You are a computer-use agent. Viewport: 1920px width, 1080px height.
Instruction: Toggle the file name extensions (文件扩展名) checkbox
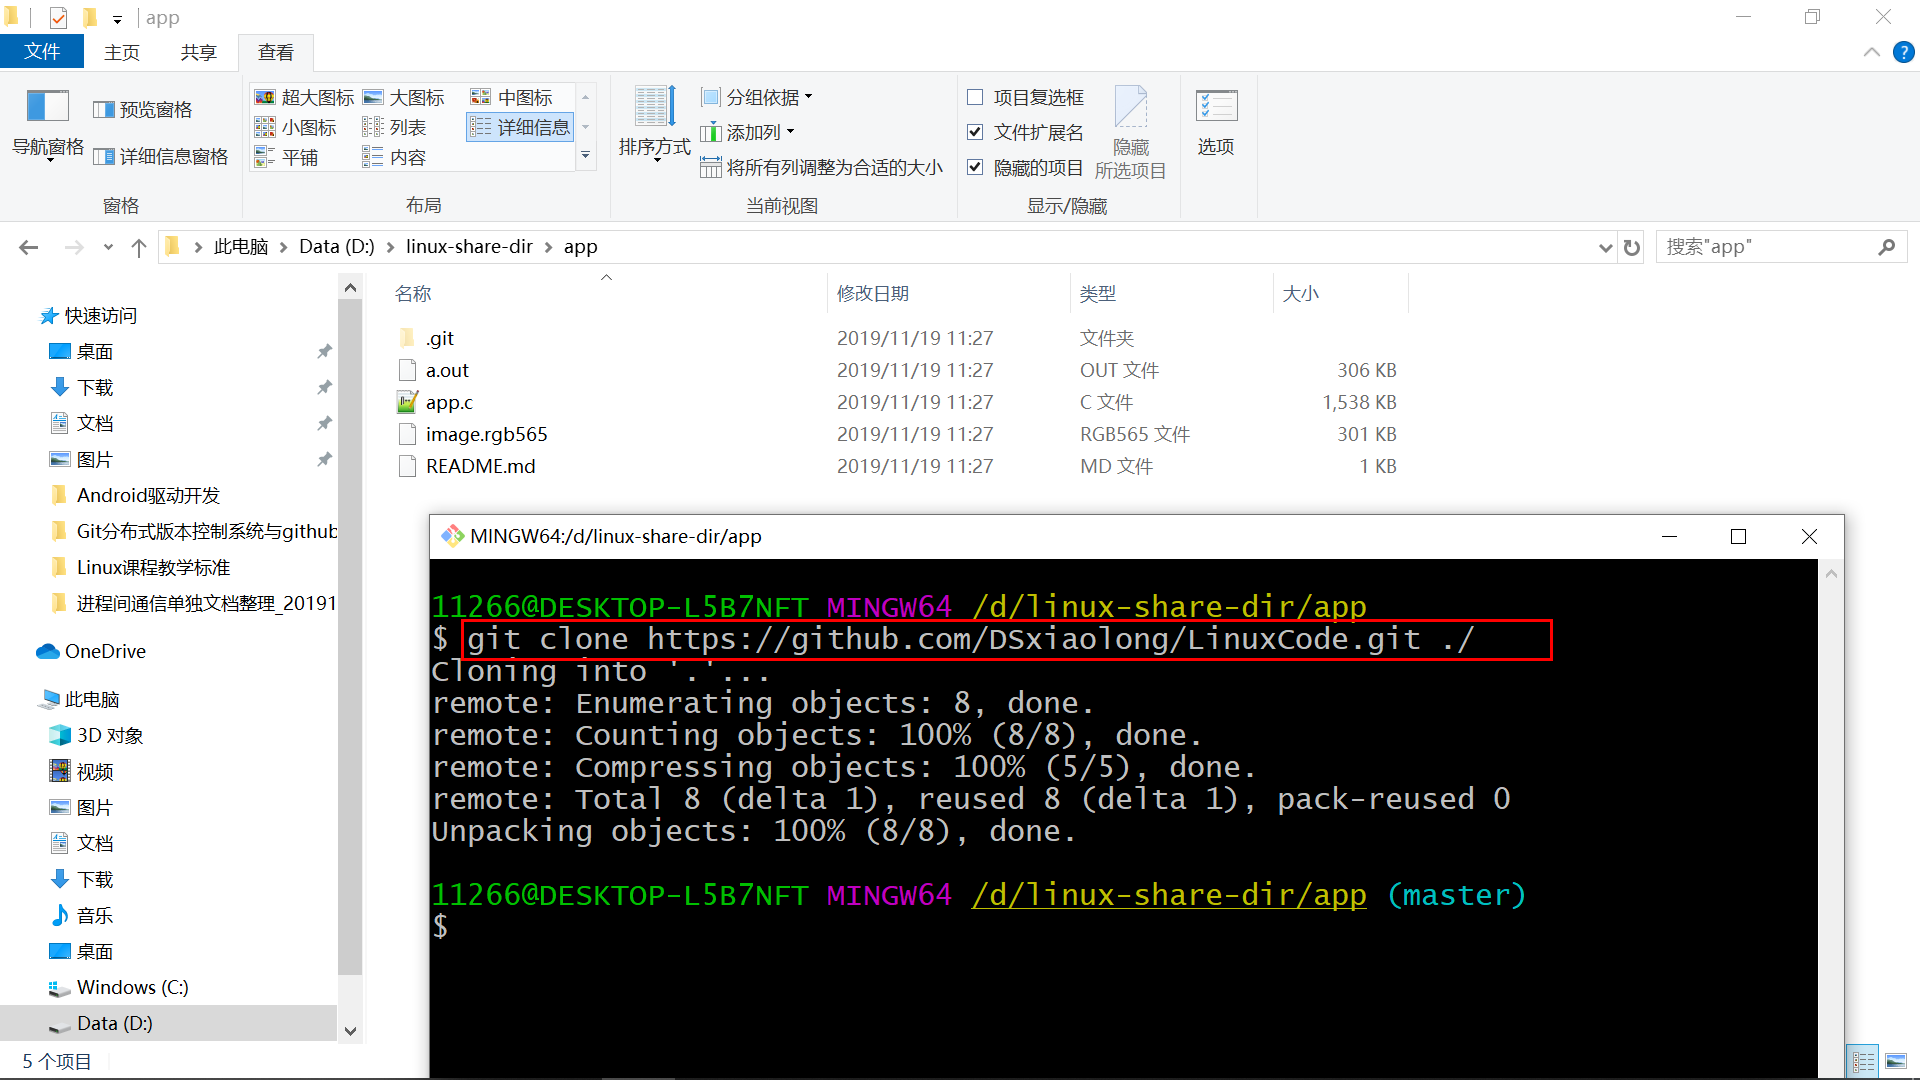pos(975,132)
